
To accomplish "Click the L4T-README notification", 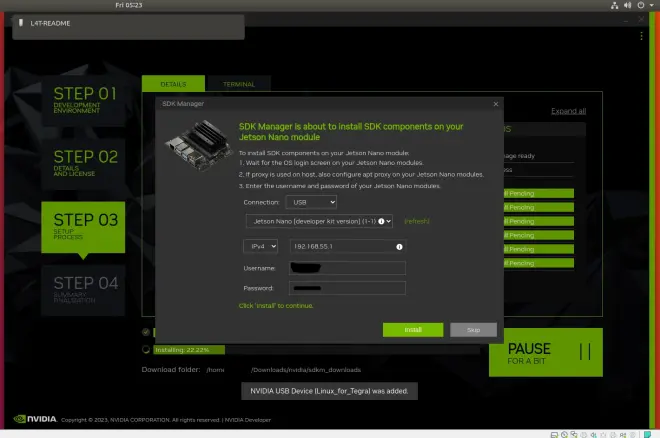I will click(128, 27).
